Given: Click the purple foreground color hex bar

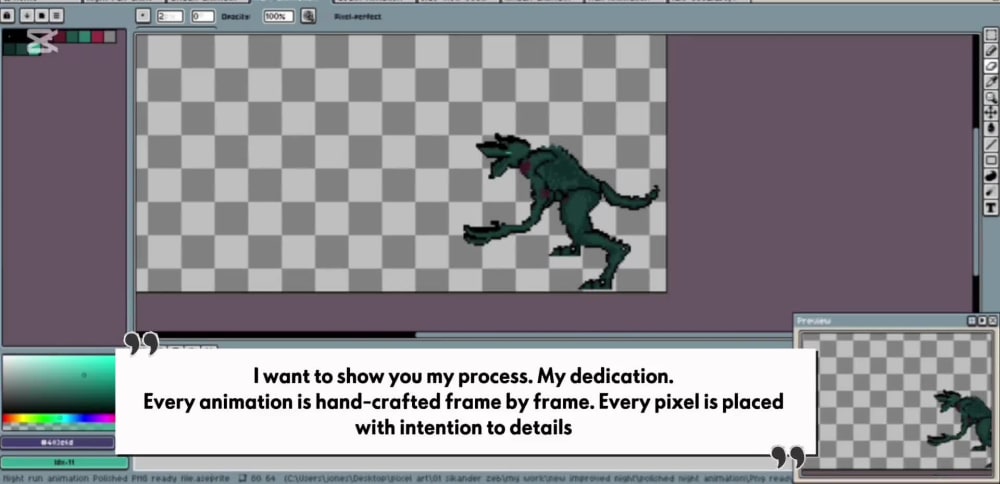Looking at the screenshot, I should pos(58,442).
